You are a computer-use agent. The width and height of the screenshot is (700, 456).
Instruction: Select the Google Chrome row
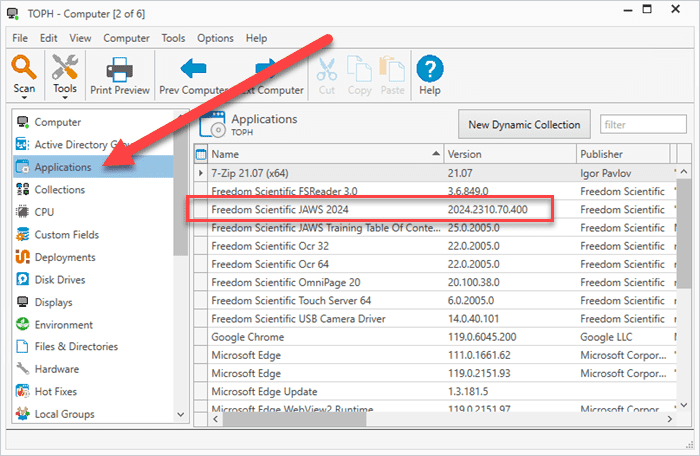(435, 337)
